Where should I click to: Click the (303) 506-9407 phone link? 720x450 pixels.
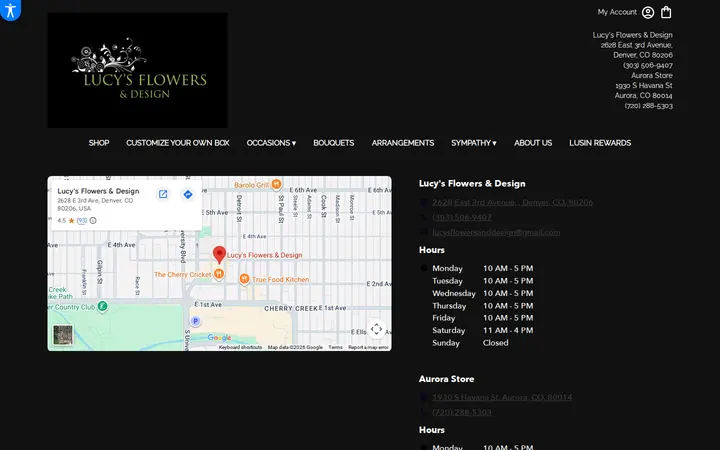coord(461,217)
